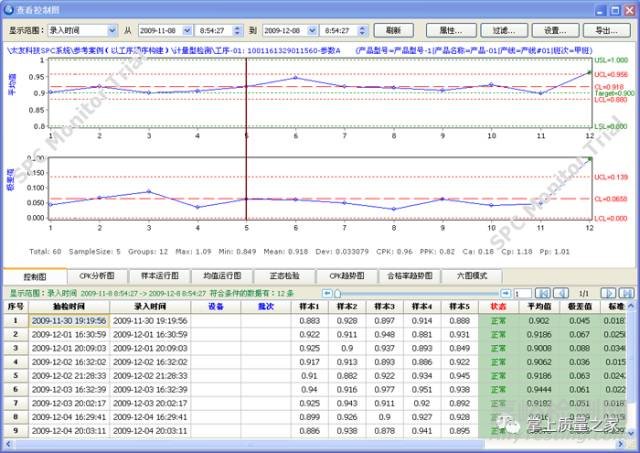Switch to the 六图模式 tab
Image resolution: width=640 pixels, height=453 pixels.
click(472, 274)
